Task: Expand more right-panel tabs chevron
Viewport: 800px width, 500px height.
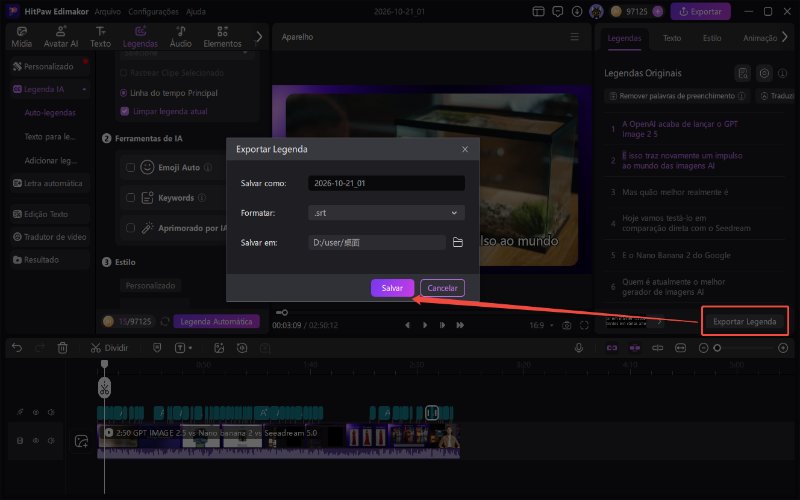Action: [785, 37]
